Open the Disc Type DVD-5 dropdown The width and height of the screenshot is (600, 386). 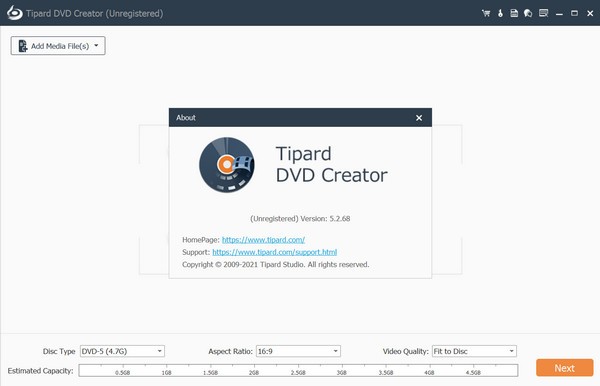point(122,351)
